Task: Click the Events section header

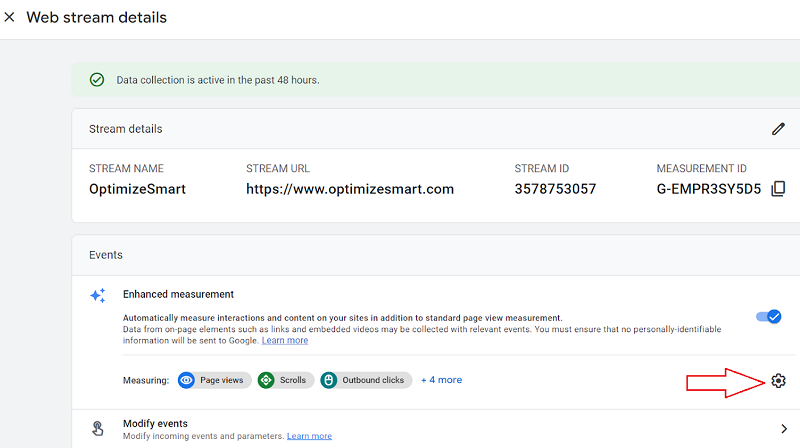Action: (106, 255)
